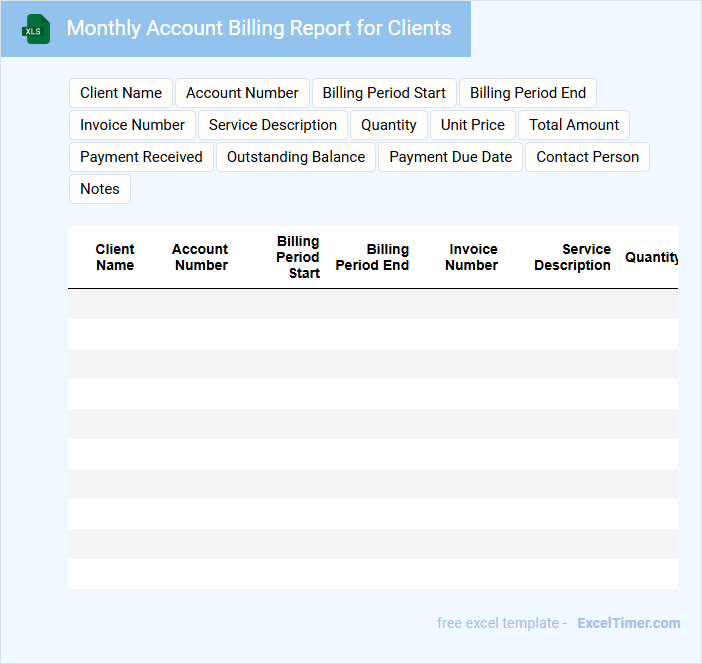Click the Invoice Number tag
Image resolution: width=702 pixels, height=664 pixels.
pyautogui.click(x=132, y=125)
